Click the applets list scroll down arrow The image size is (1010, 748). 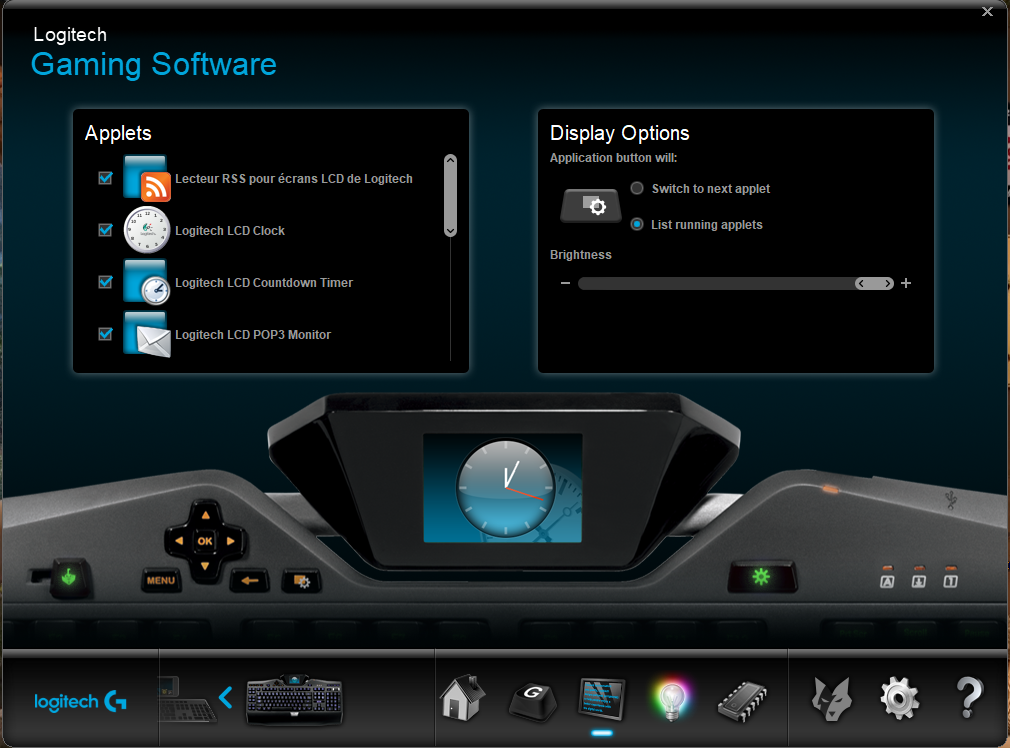tap(451, 231)
